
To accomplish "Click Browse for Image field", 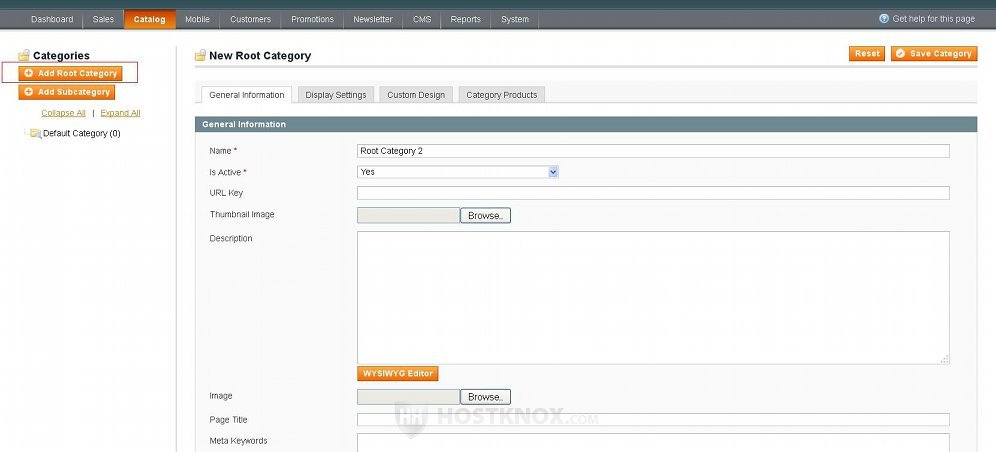I will (x=485, y=397).
